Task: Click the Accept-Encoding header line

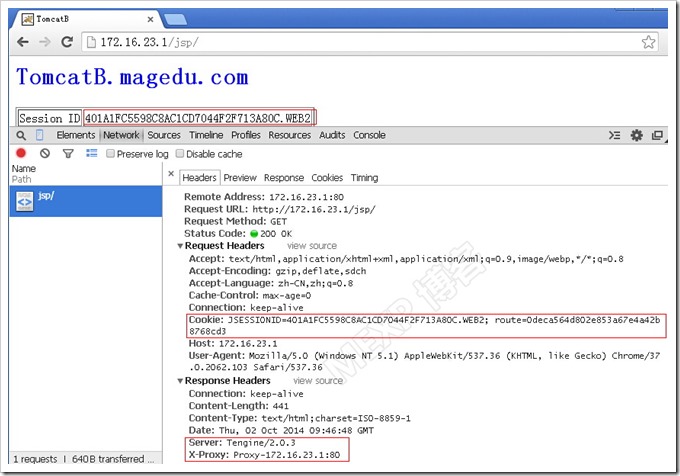Action: [277, 271]
